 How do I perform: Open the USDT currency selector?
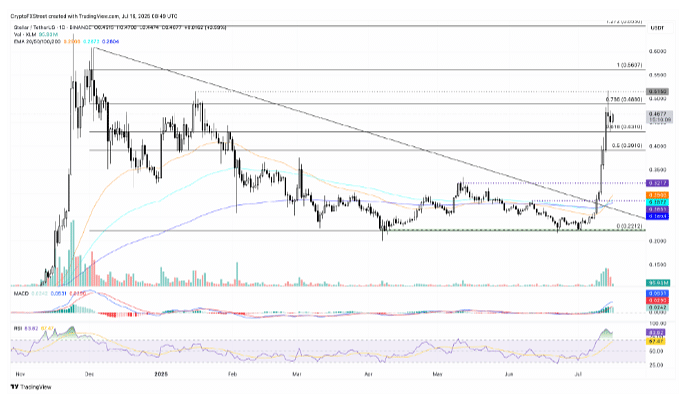point(657,28)
